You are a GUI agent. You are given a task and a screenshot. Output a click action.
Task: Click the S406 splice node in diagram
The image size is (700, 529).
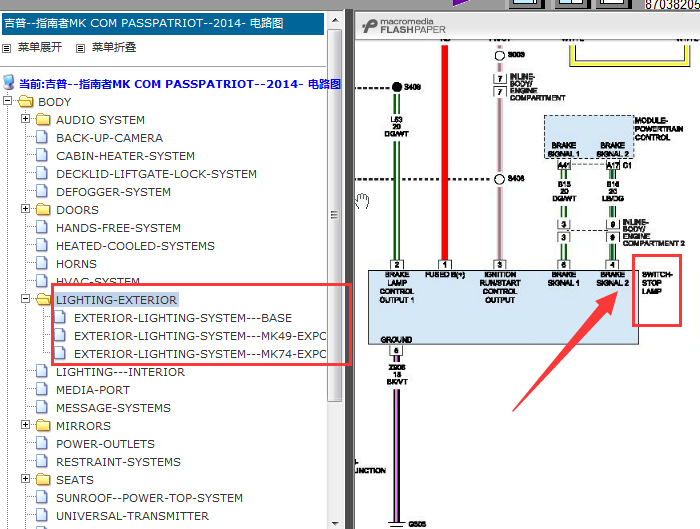500,179
